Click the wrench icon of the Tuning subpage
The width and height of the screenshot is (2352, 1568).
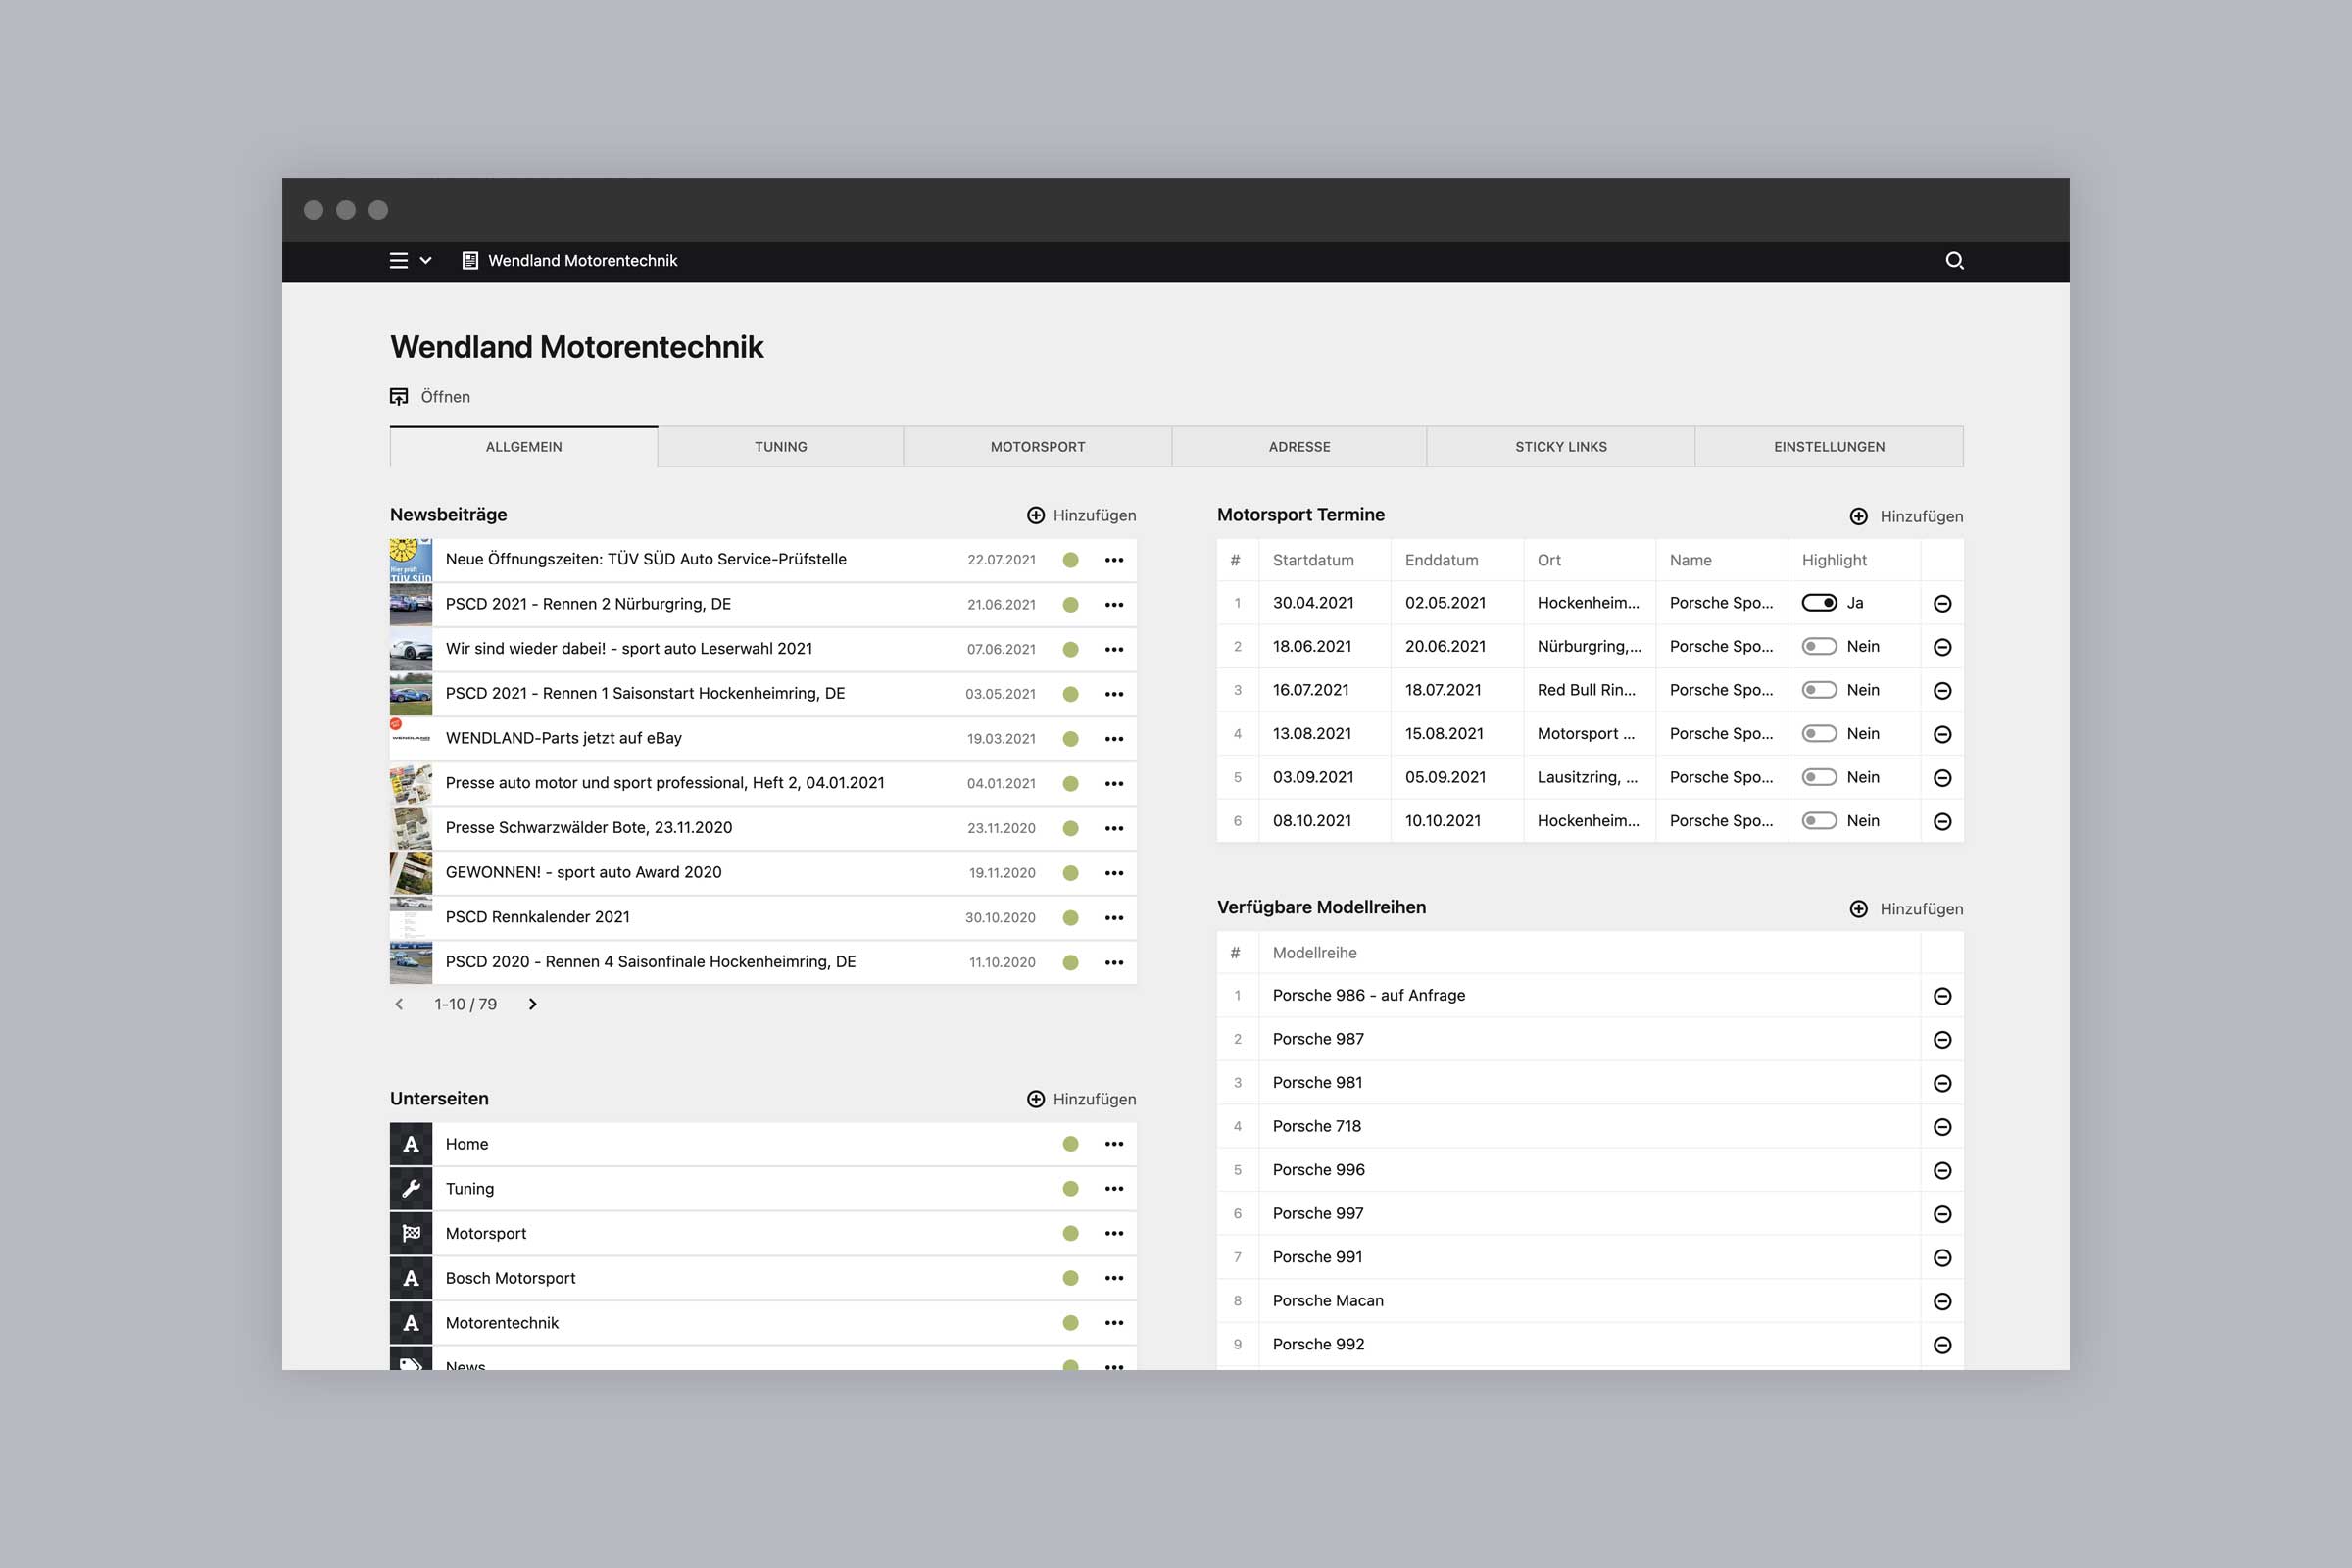[x=411, y=1189]
